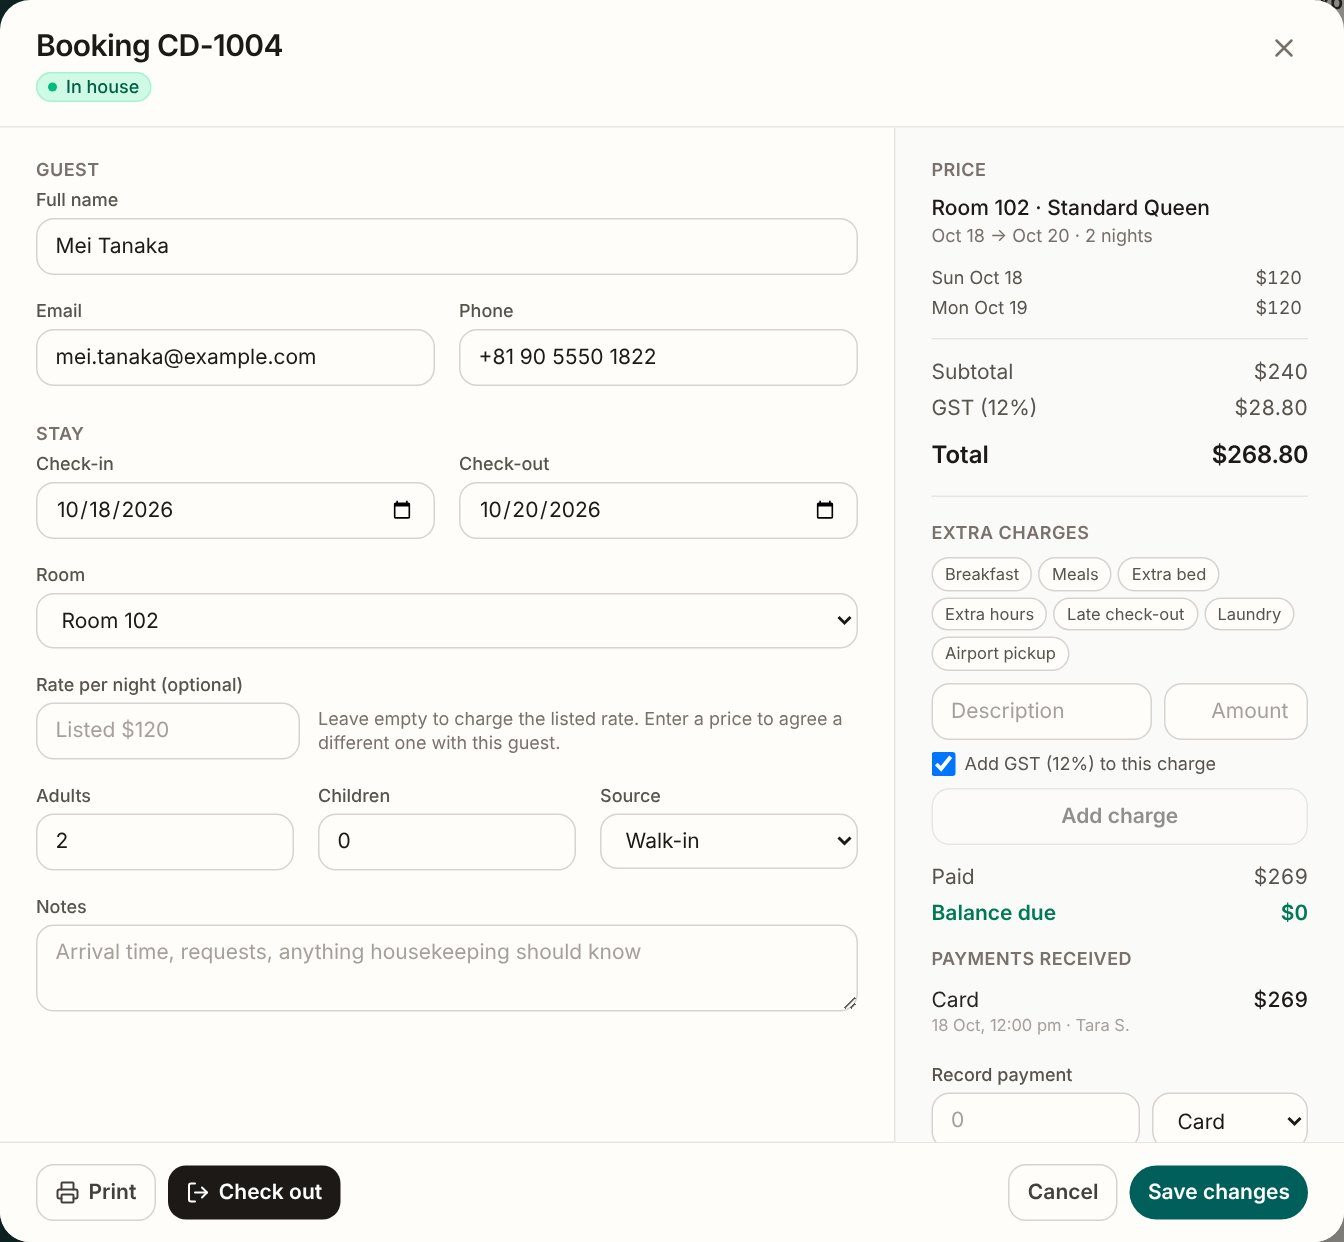Edit the Phone number field
Screen dimensions: 1344x1242
pyautogui.click(x=658, y=357)
